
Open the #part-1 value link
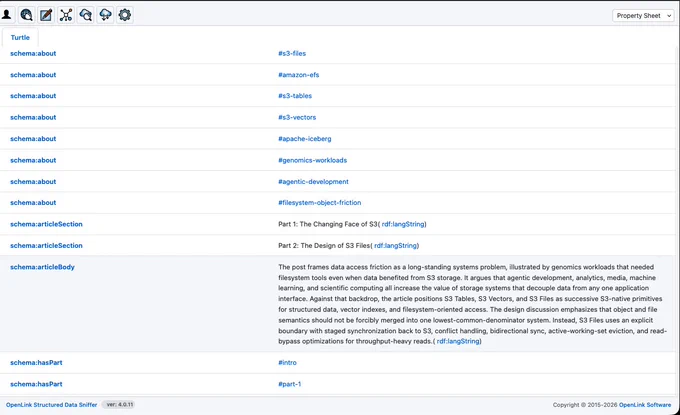pyautogui.click(x=290, y=384)
